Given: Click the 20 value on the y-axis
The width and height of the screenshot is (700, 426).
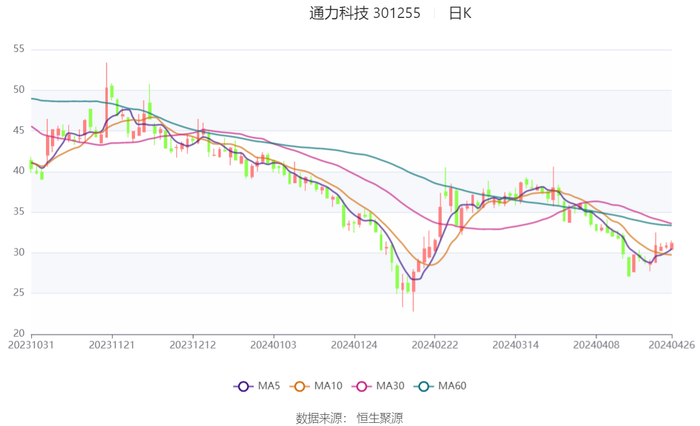Looking at the screenshot, I should (19, 333).
